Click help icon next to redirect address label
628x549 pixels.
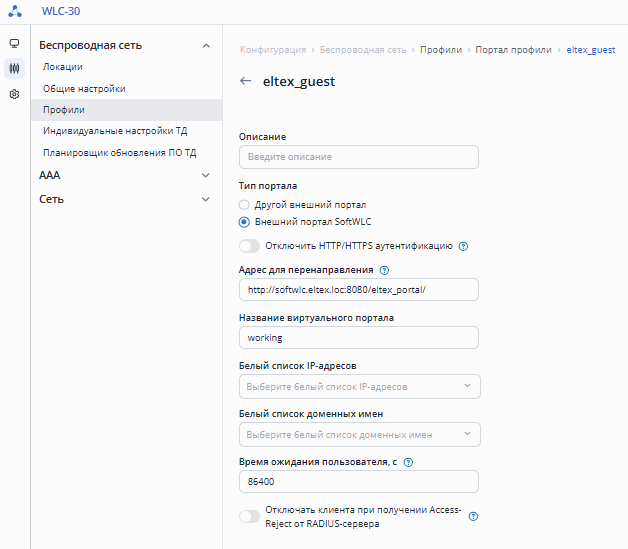(x=384, y=270)
